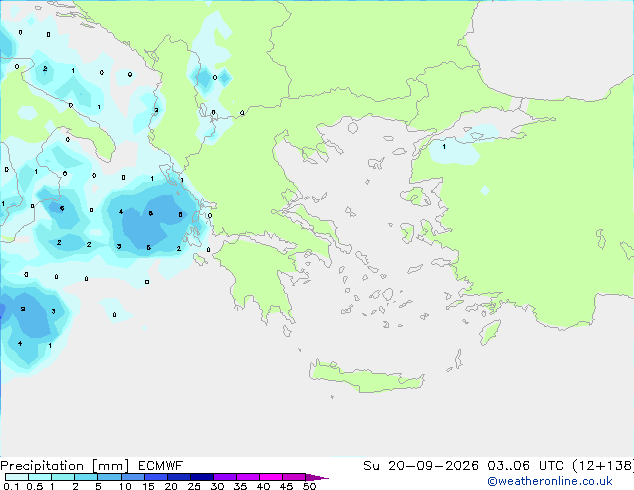The width and height of the screenshot is (634, 490).
Task: Click the forecast date Su 20-09-2026 label
Action: click(x=421, y=466)
